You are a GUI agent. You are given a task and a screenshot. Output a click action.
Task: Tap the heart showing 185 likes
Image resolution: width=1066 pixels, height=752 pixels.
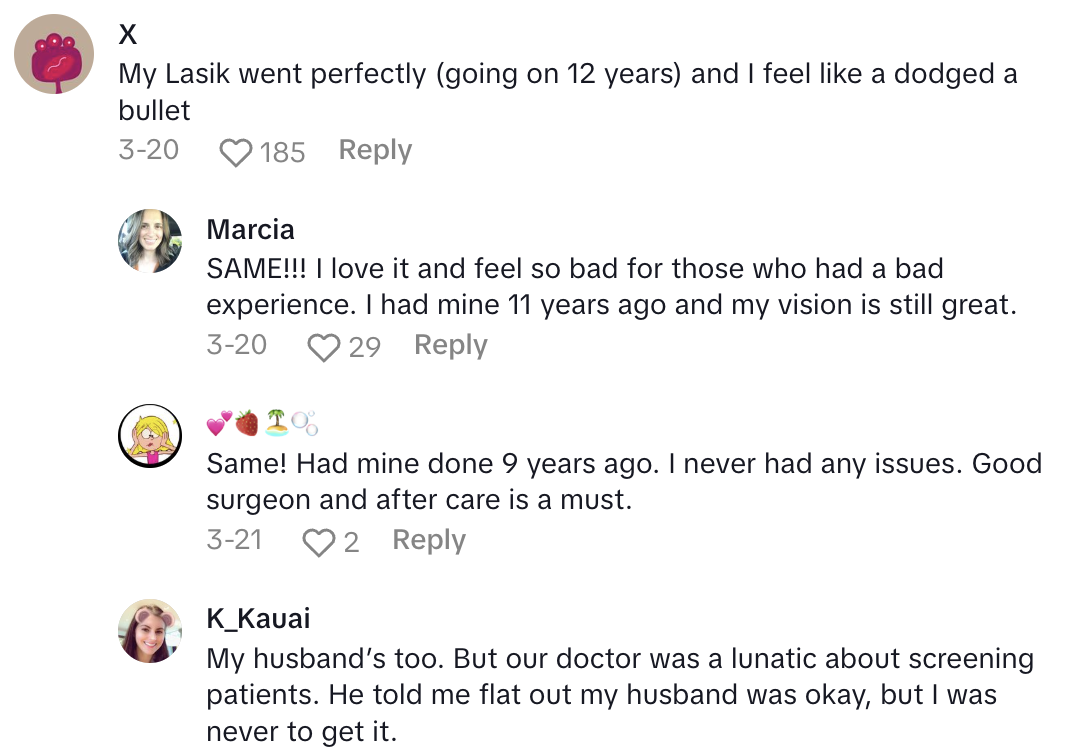234,149
